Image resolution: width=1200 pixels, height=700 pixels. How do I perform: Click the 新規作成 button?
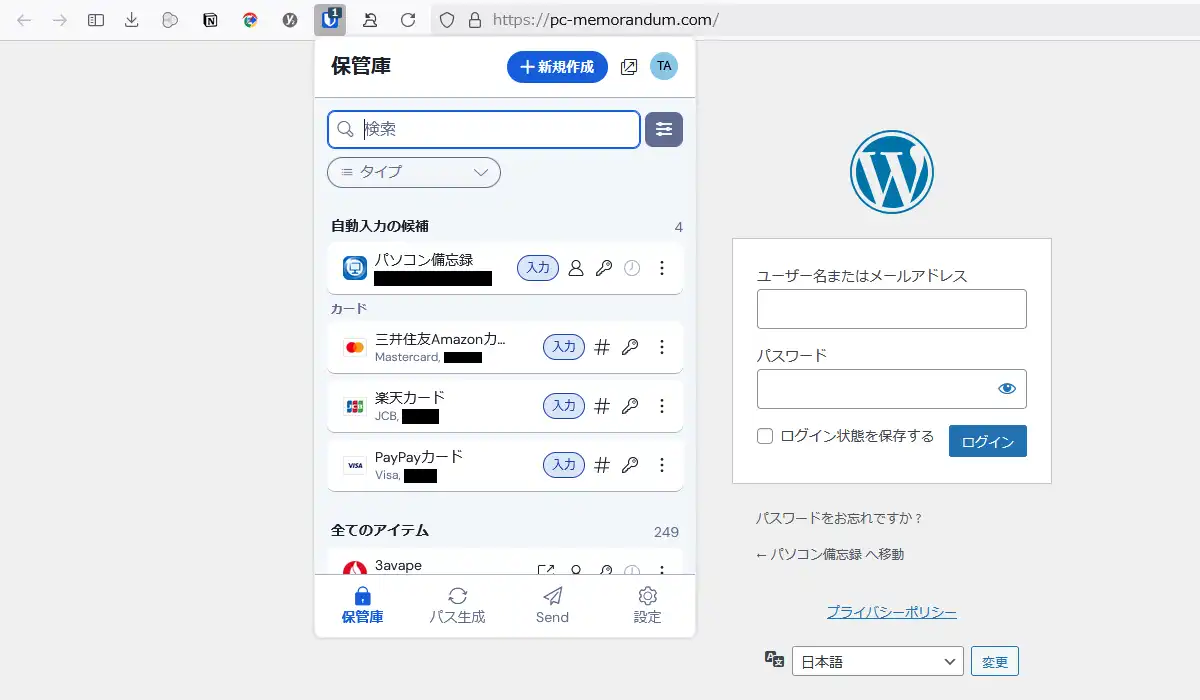(x=557, y=67)
